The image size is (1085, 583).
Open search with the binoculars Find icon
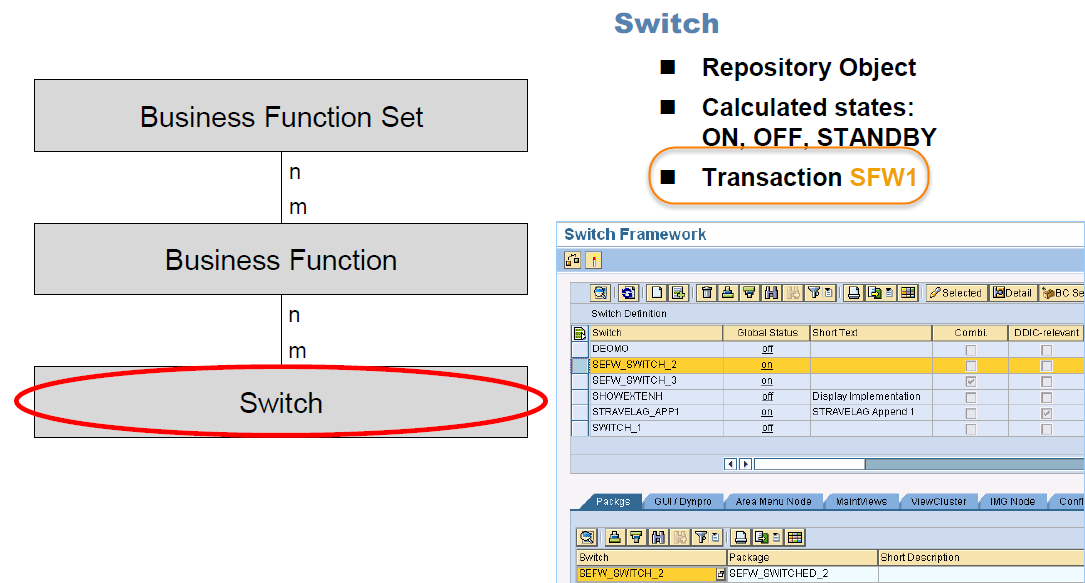tap(772, 293)
